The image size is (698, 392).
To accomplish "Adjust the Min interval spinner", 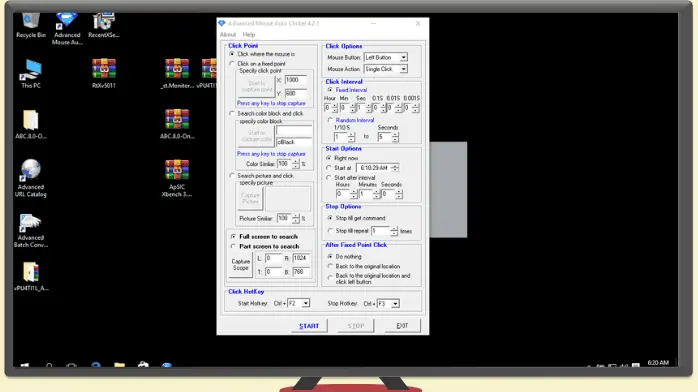I will (x=348, y=108).
